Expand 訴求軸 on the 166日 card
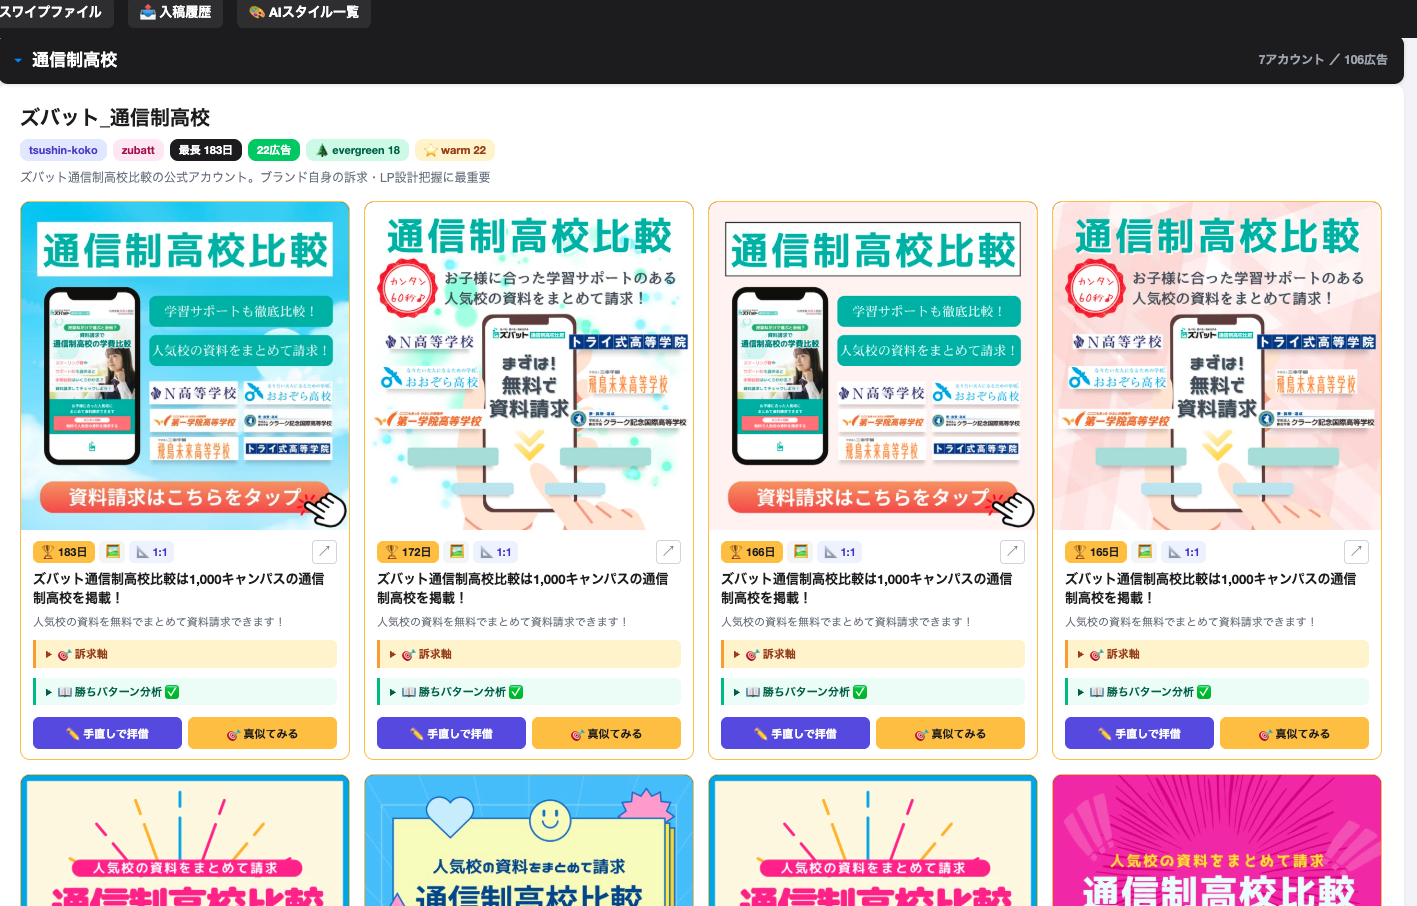 (873, 654)
